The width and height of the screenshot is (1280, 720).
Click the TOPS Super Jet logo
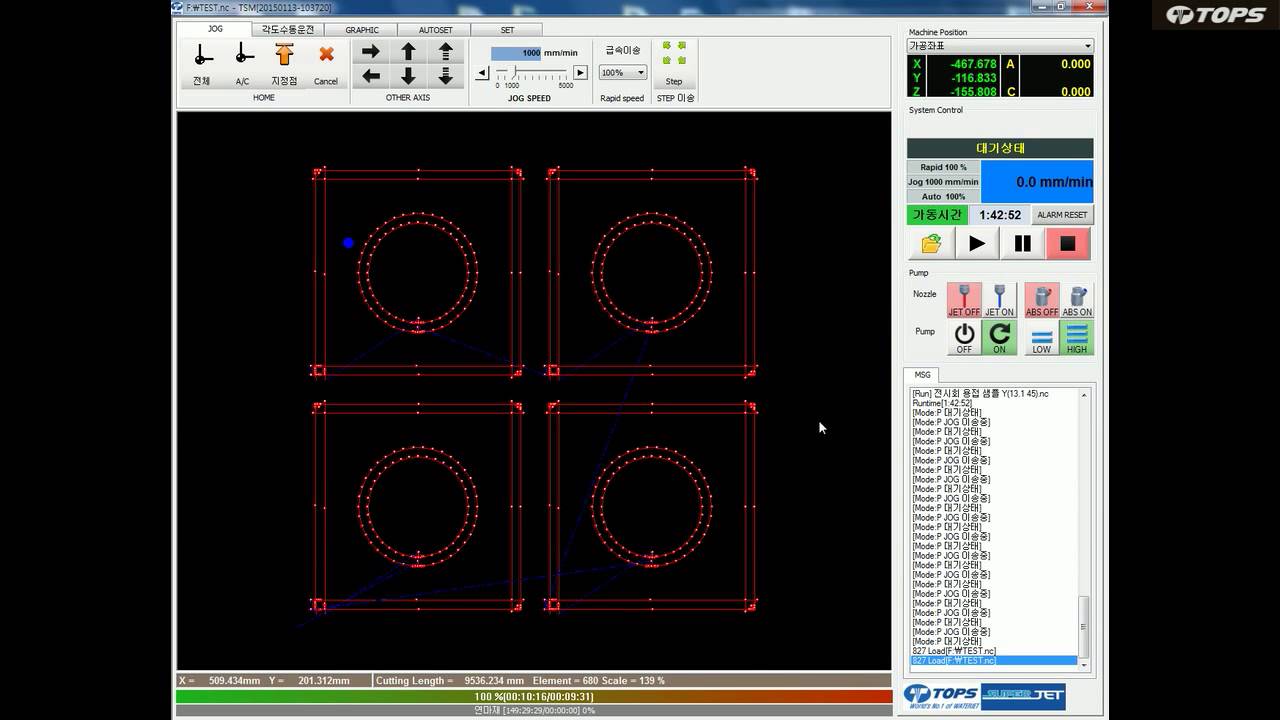click(984, 697)
